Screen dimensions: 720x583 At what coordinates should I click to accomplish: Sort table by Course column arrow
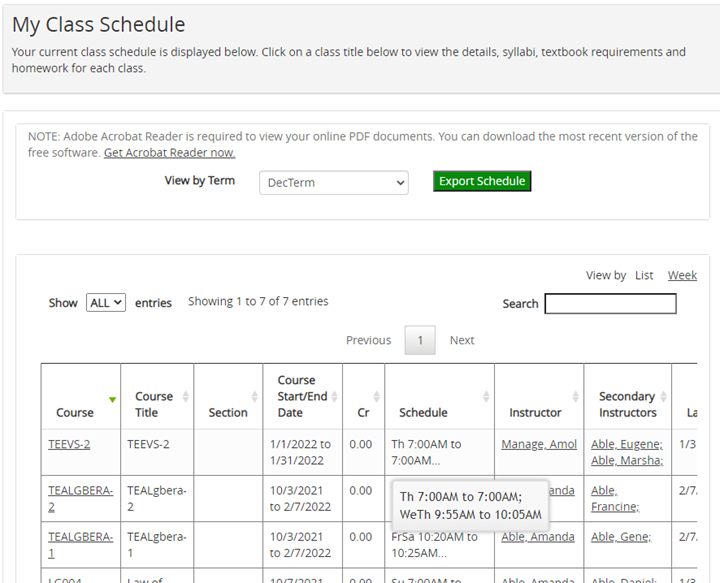click(x=113, y=398)
